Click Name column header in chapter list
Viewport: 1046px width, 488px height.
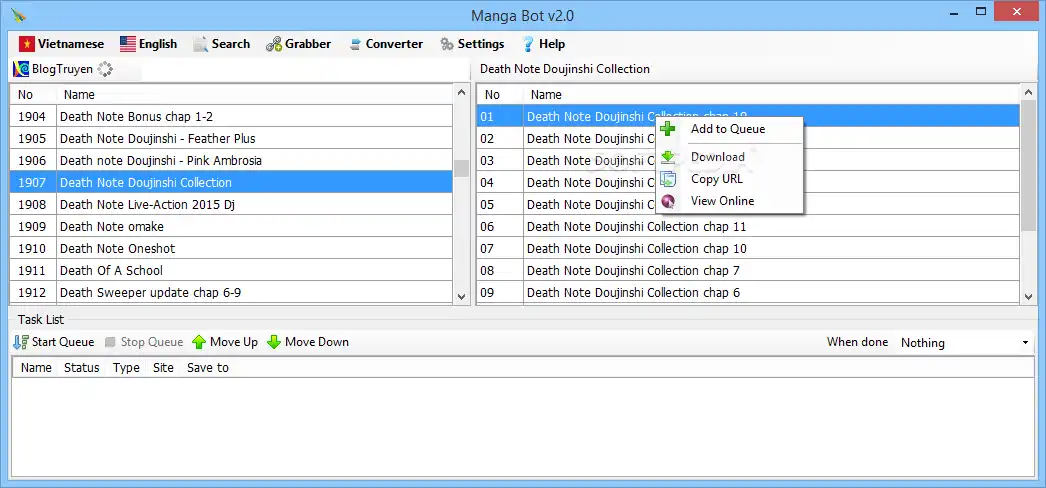[771, 95]
